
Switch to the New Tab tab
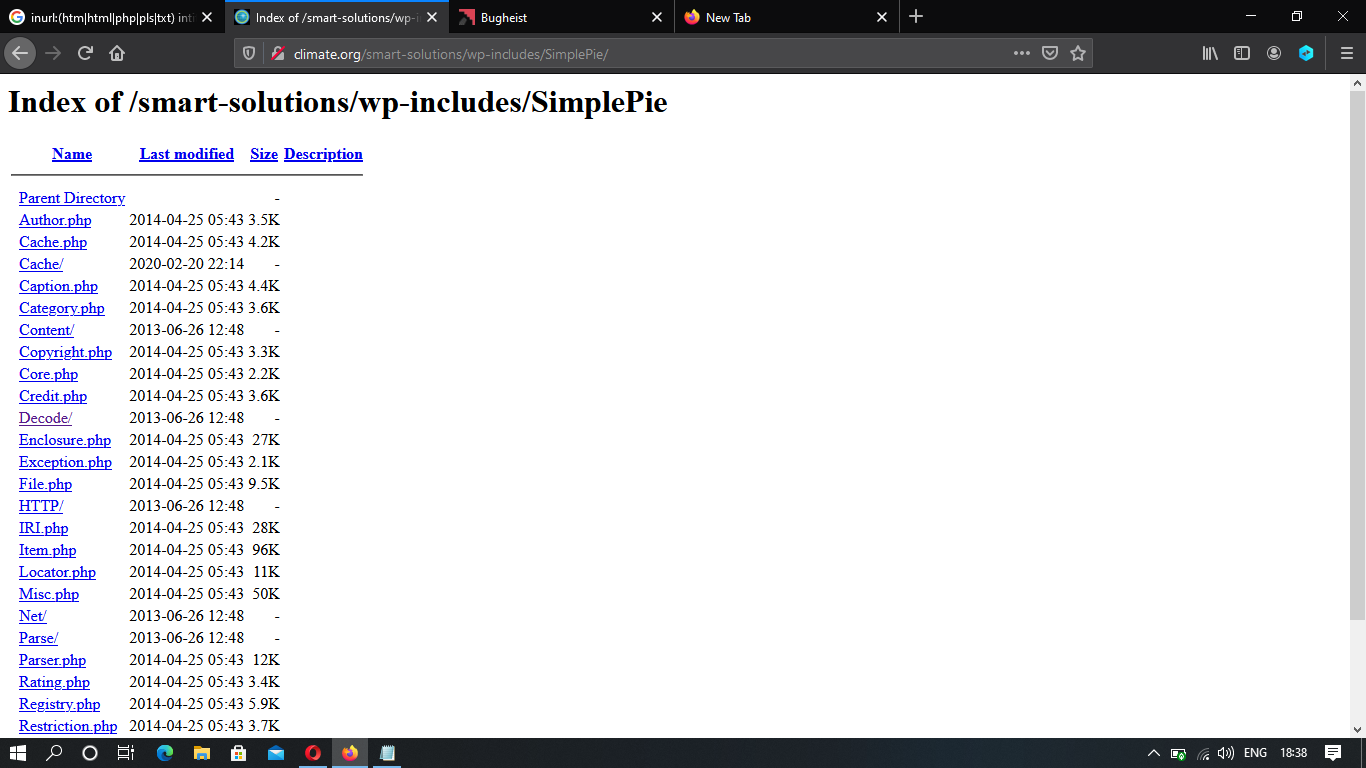[x=786, y=17]
